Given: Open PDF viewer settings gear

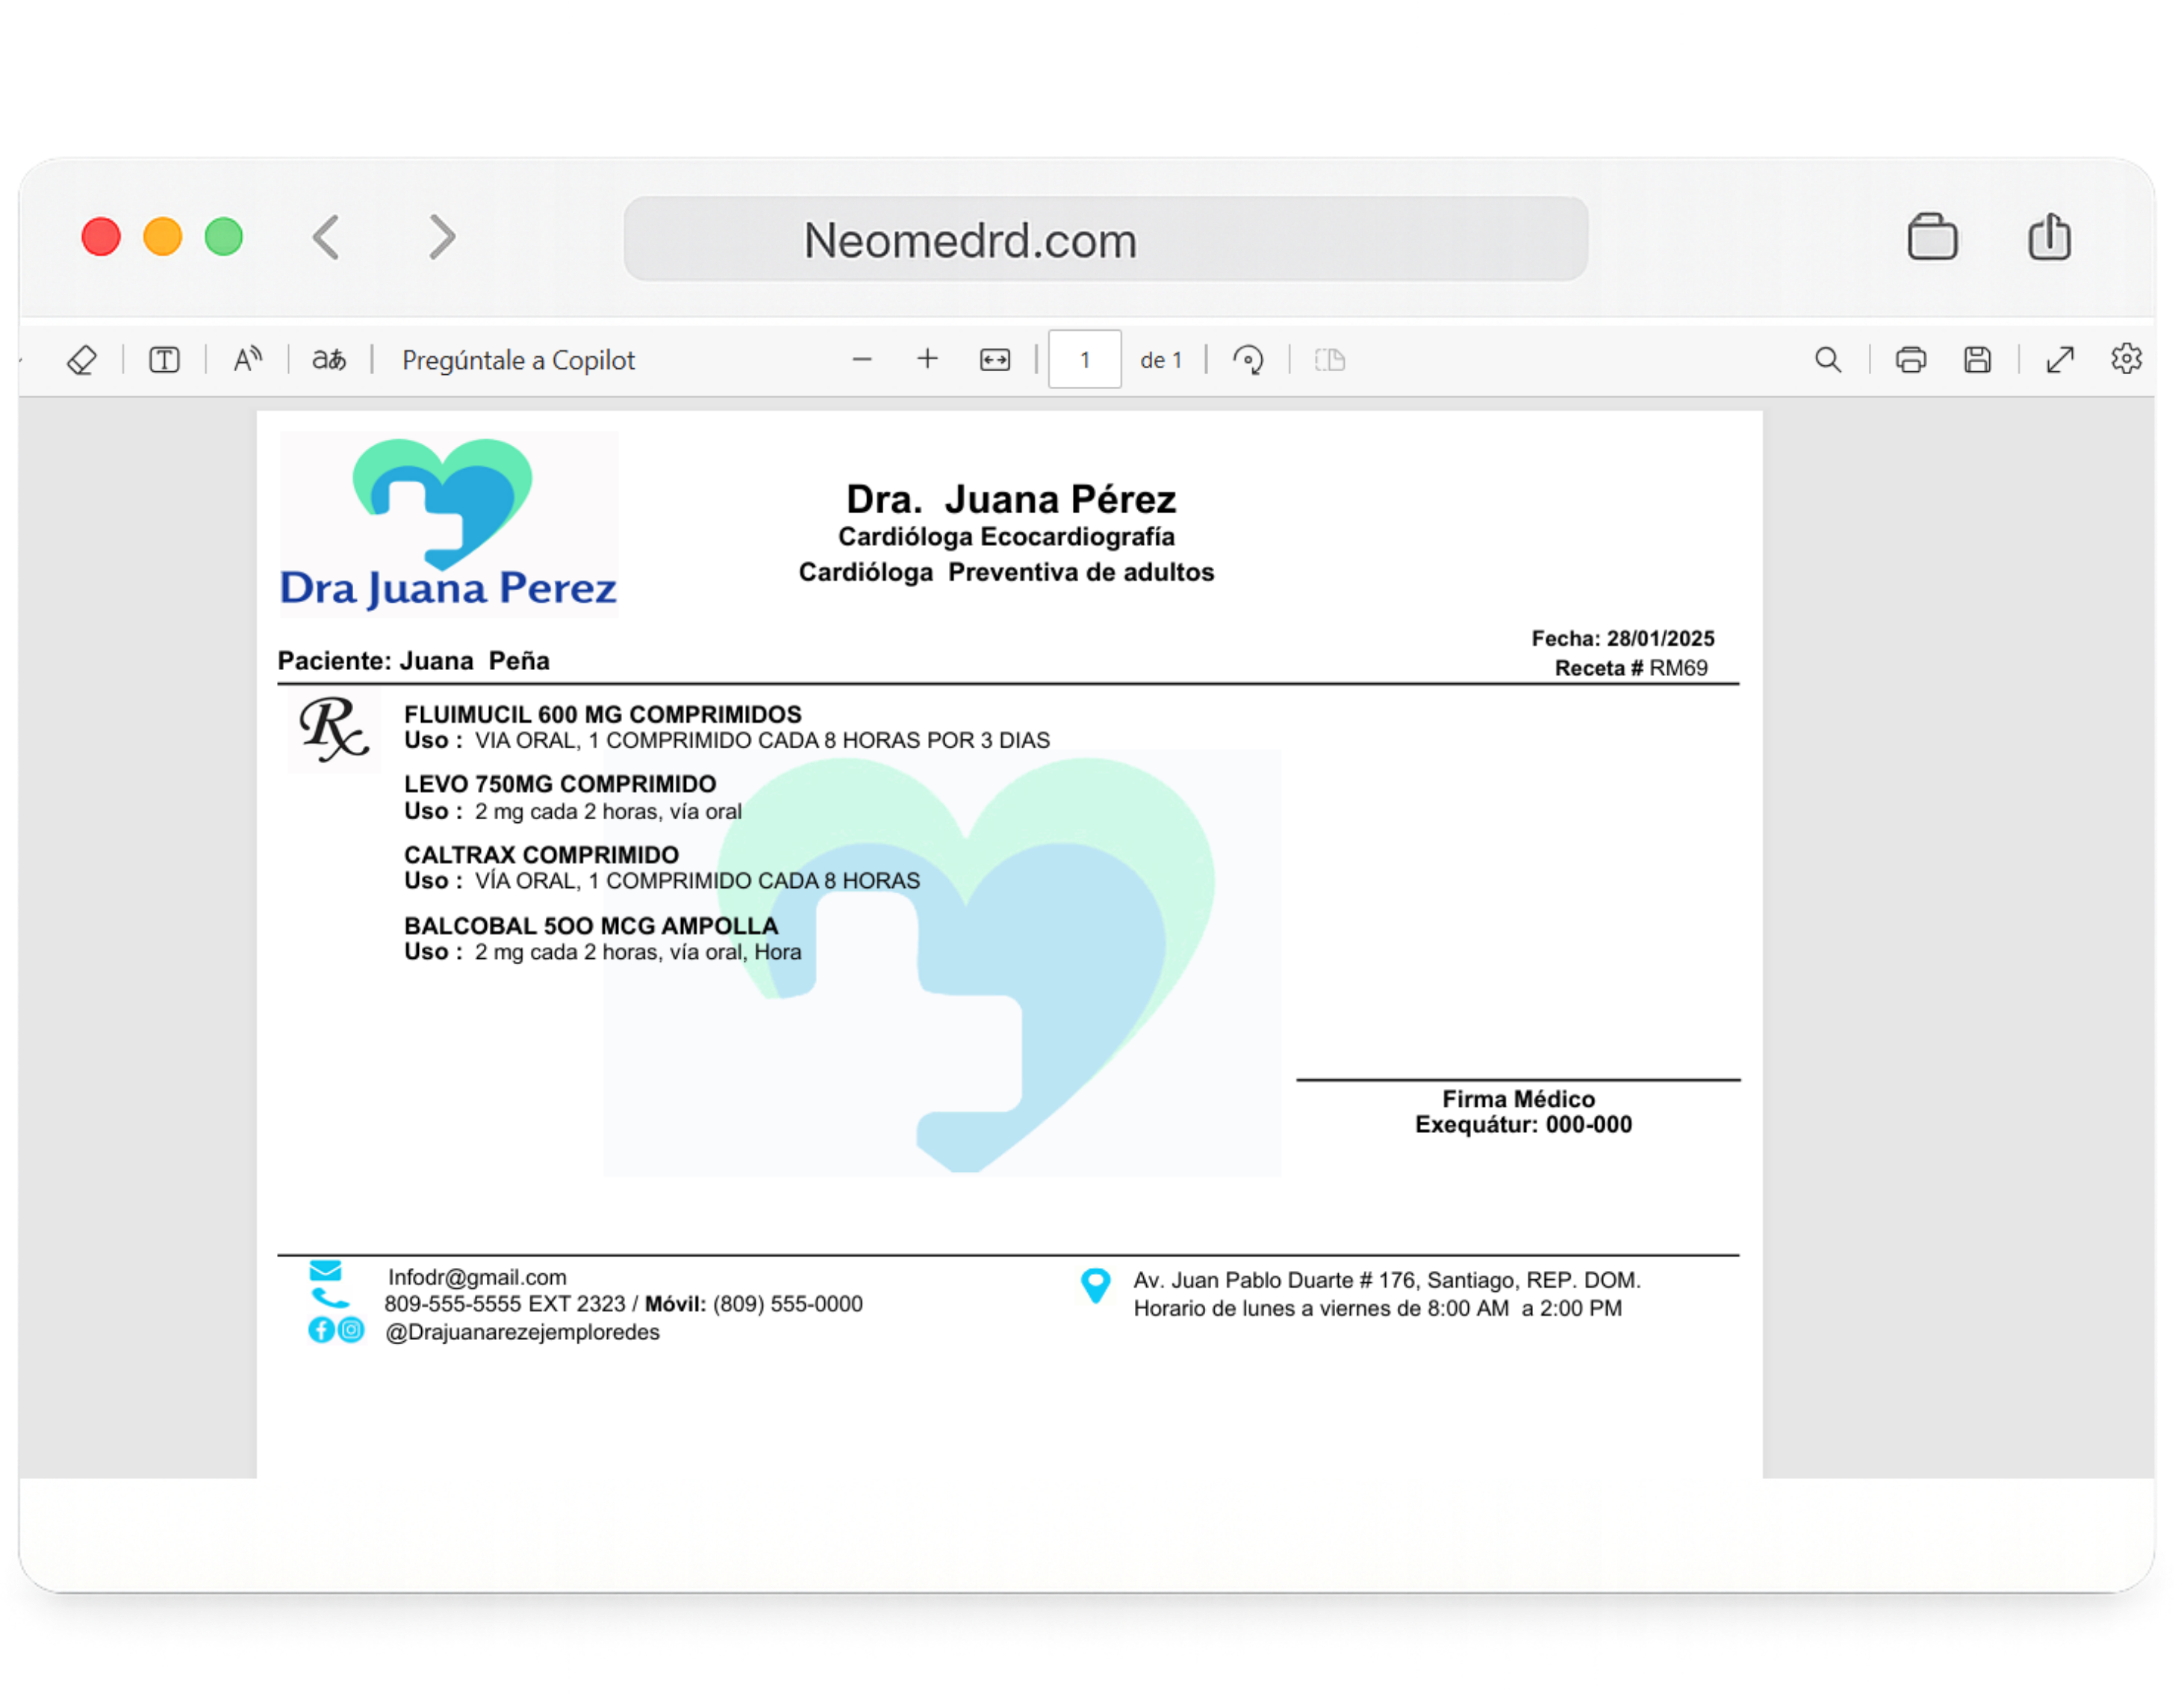Looking at the screenshot, I should click(2126, 359).
